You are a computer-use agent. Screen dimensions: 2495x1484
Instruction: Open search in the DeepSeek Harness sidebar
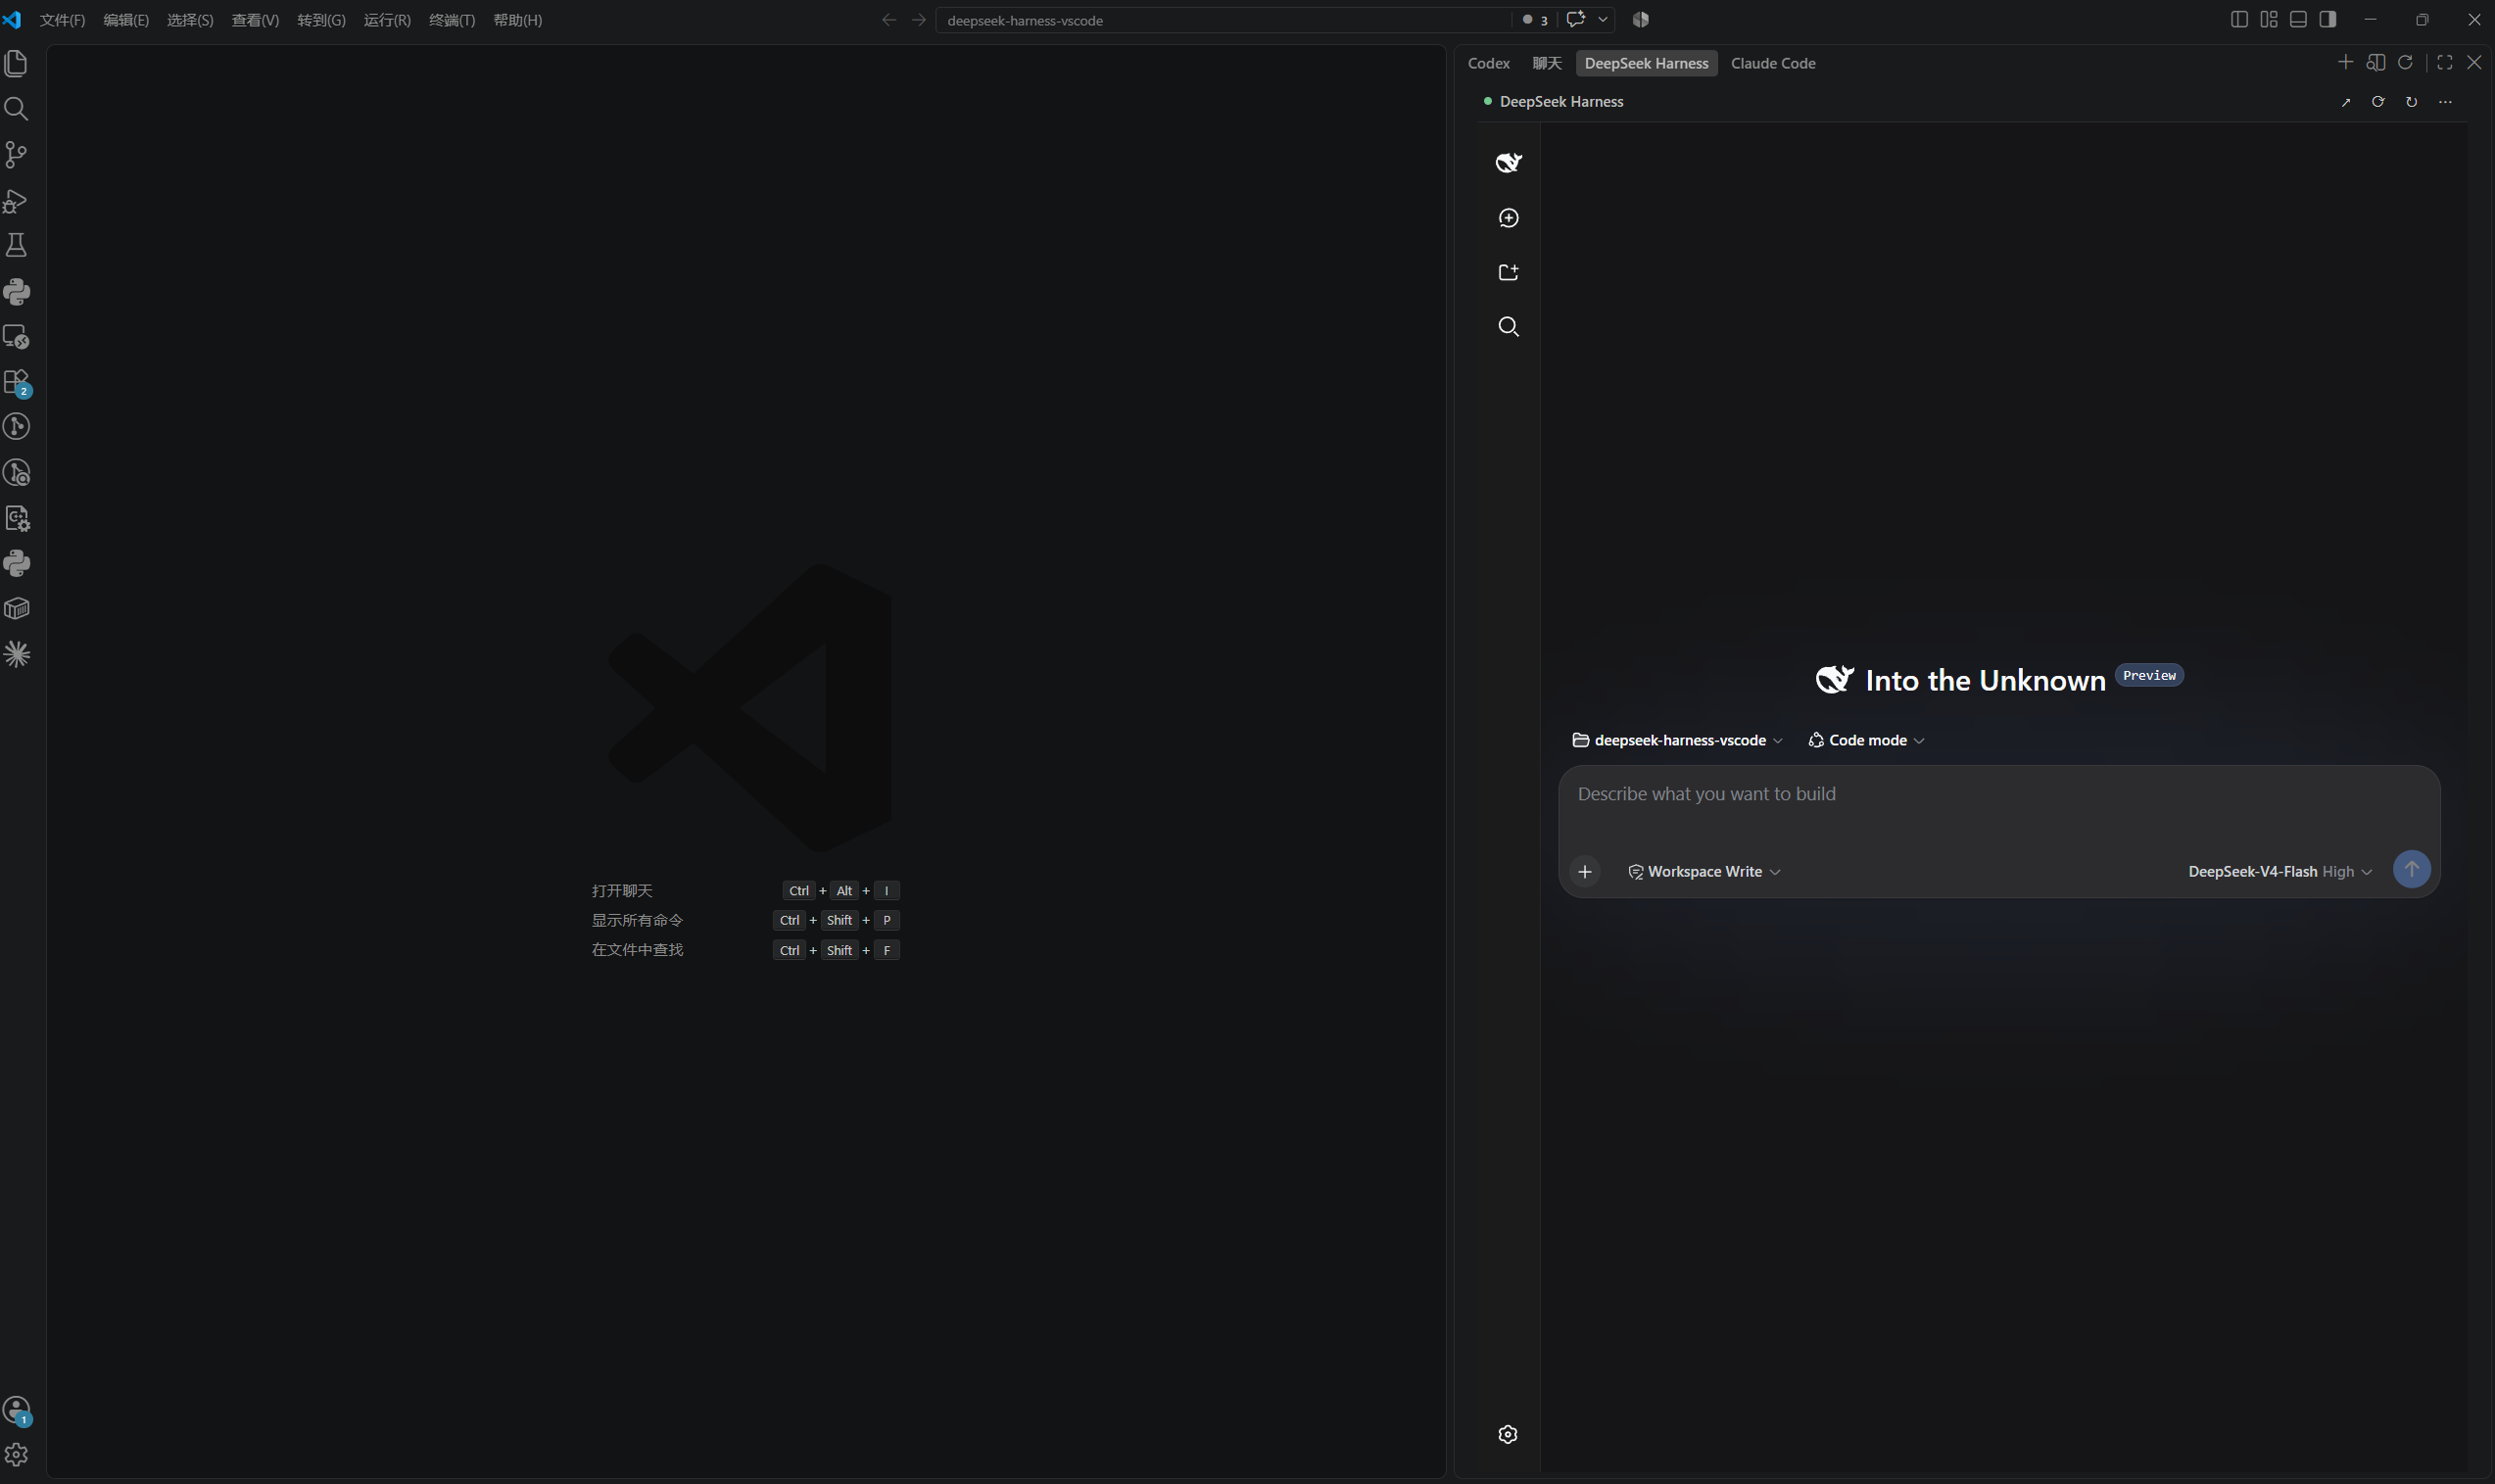tap(1508, 327)
